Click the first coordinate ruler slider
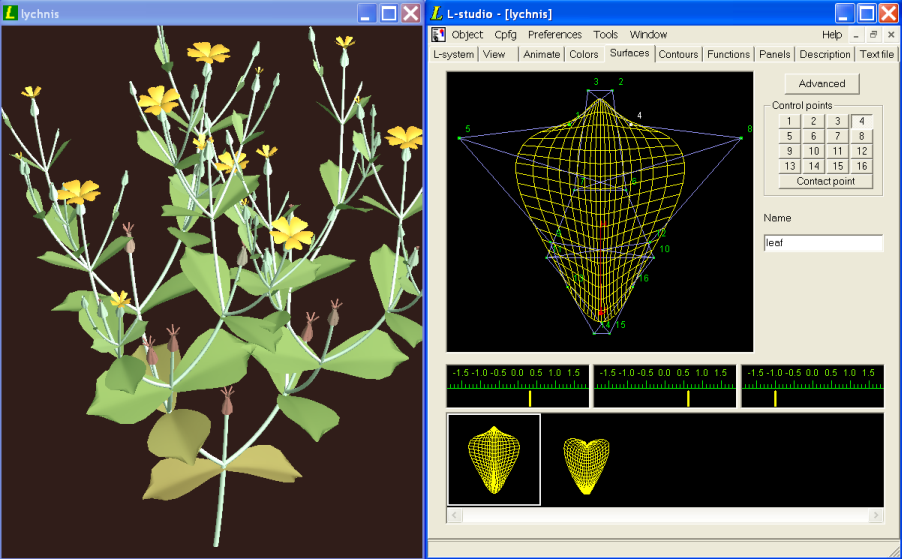 (x=518, y=385)
